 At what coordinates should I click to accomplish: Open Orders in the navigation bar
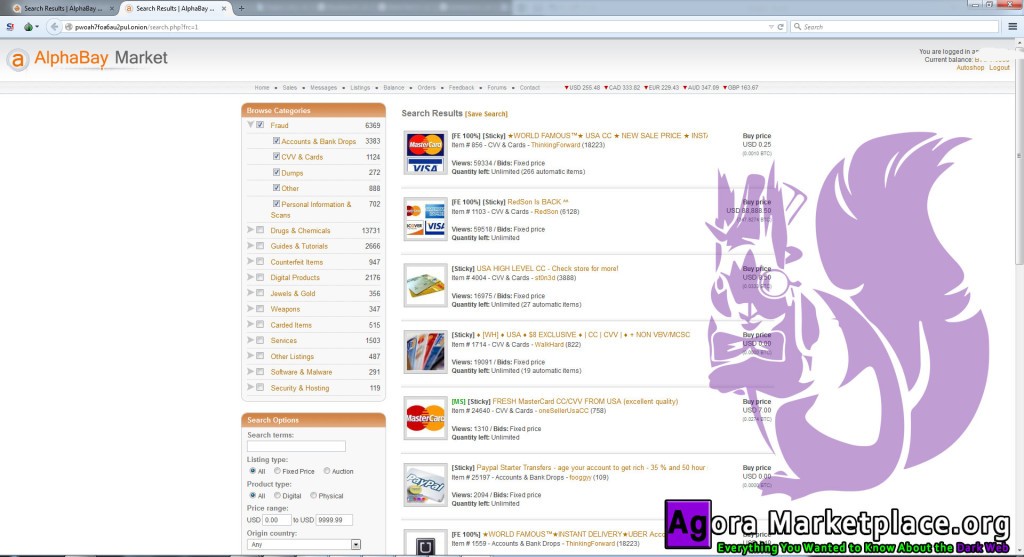[426, 88]
